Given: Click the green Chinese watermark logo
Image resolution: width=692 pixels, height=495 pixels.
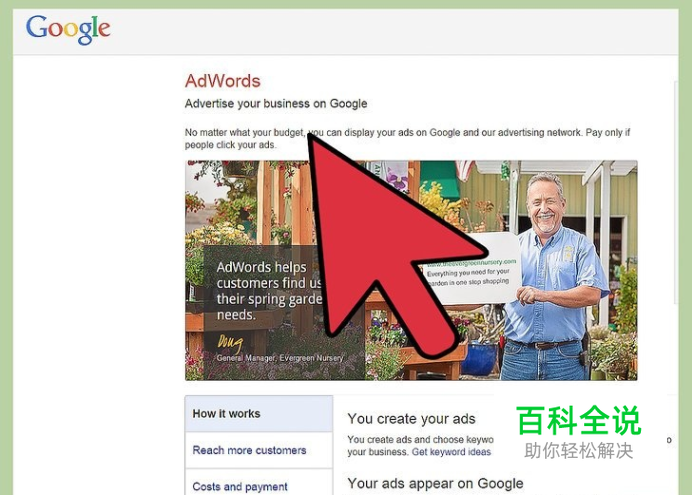Looking at the screenshot, I should click(578, 420).
